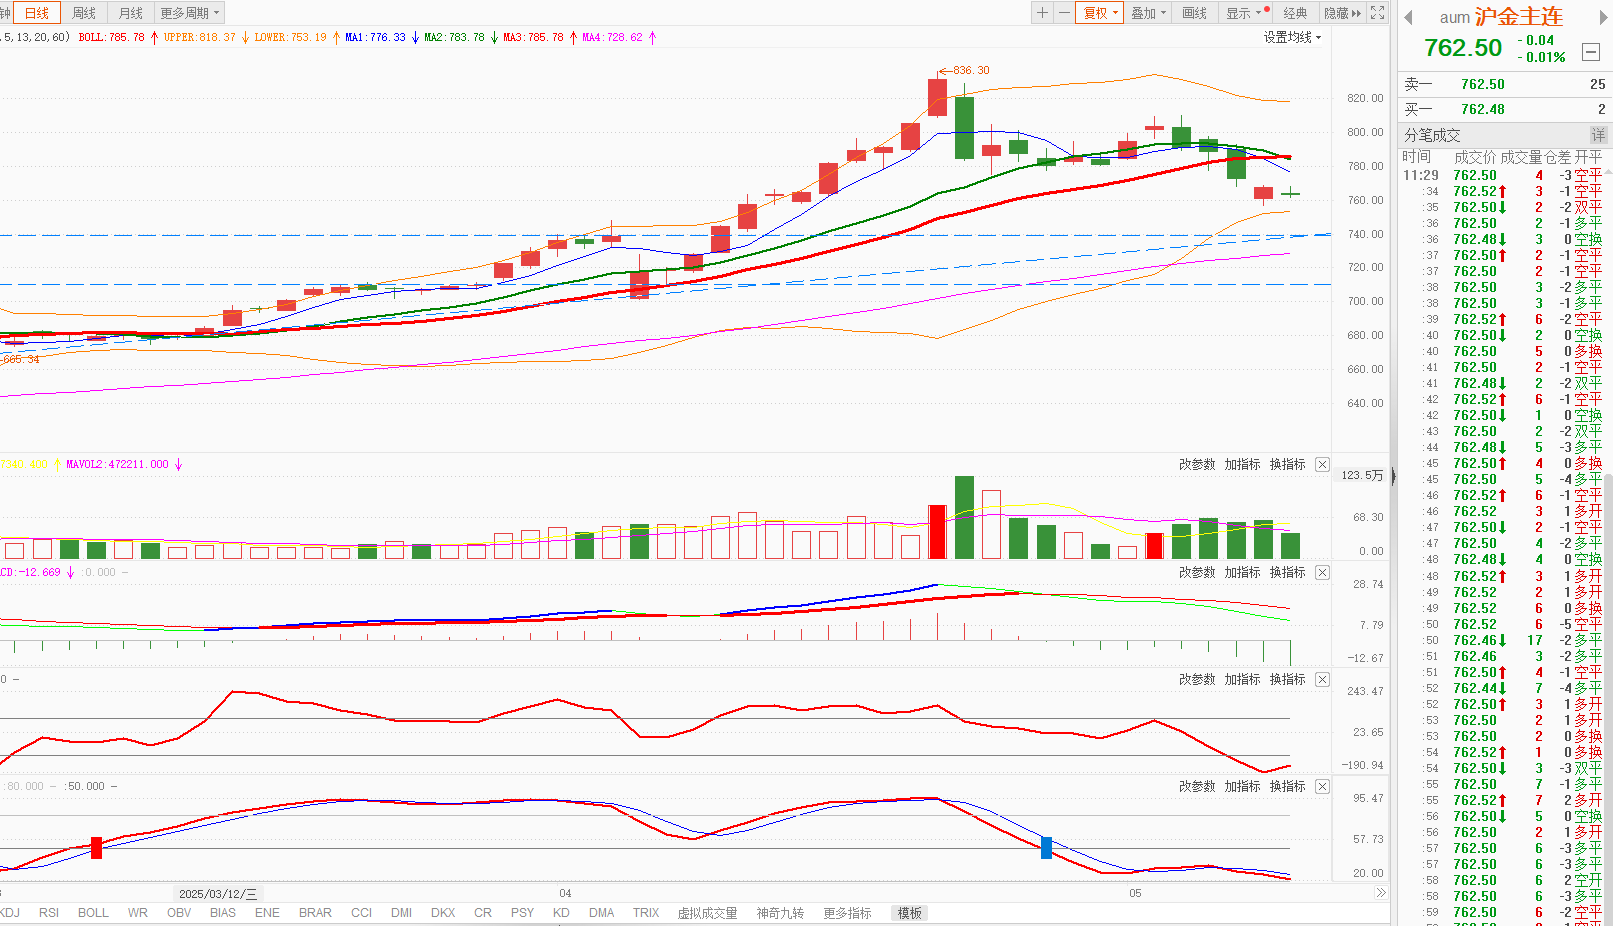This screenshot has width=1613, height=926.
Task: Activate 画线 drawing tools
Action: [x=1195, y=13]
